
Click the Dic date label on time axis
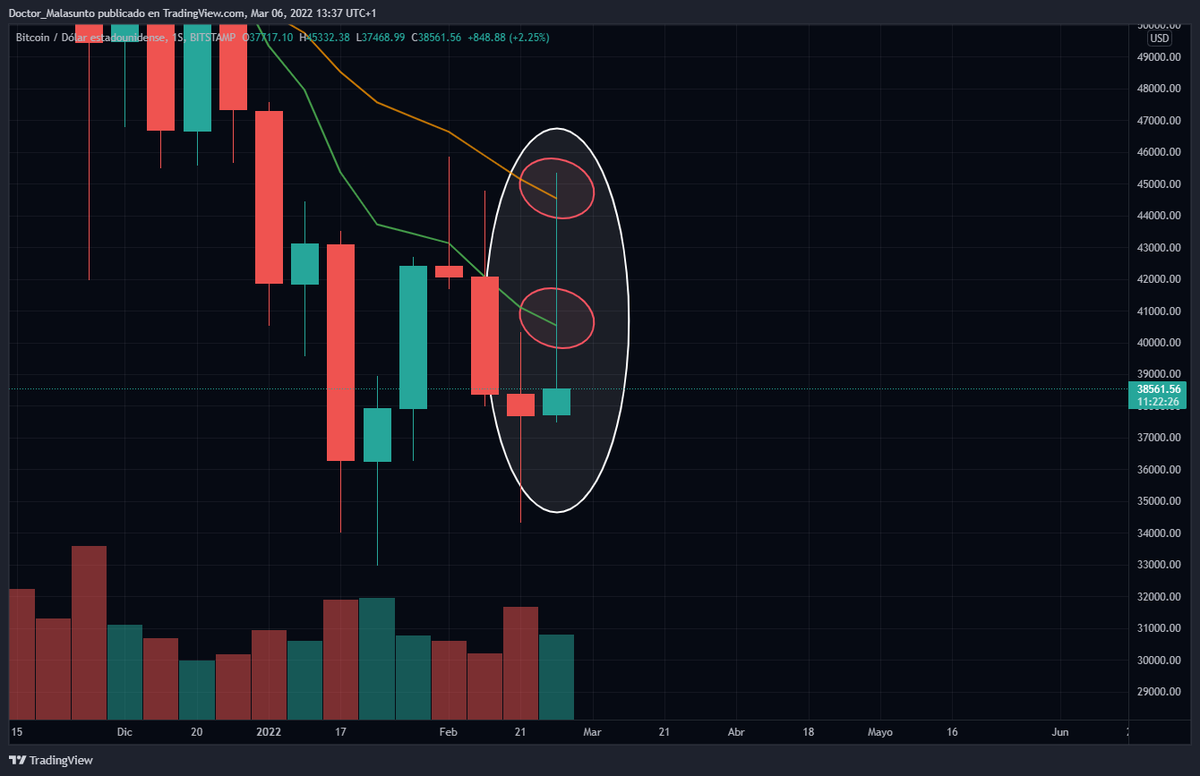click(x=125, y=732)
